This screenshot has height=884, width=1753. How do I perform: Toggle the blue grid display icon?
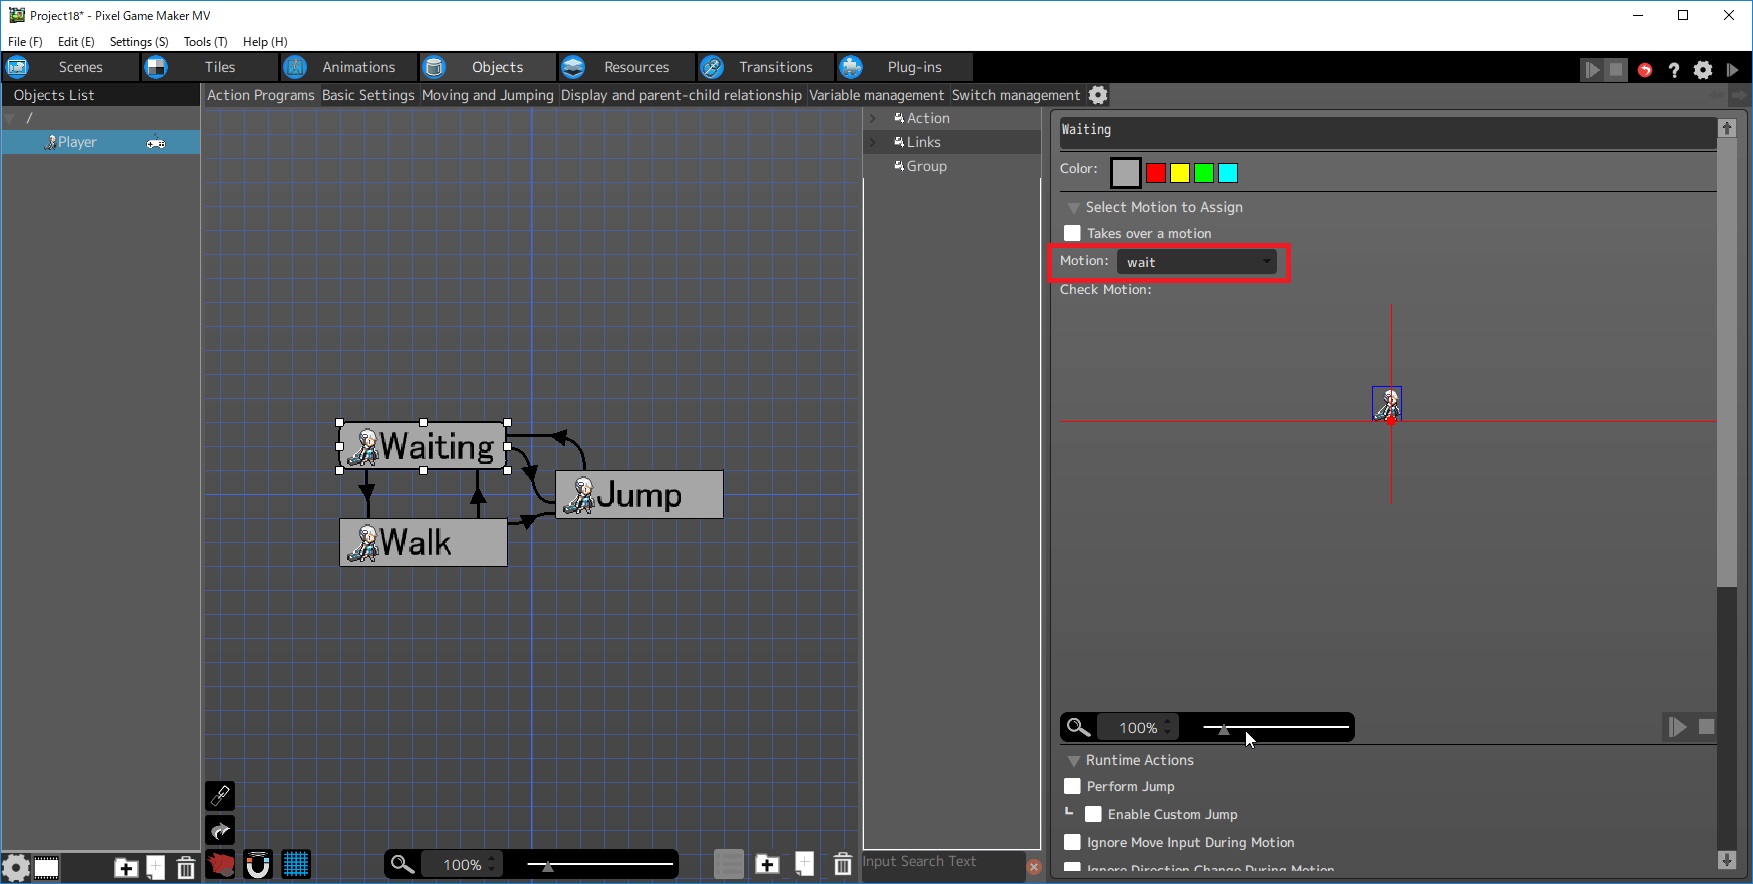coord(296,864)
